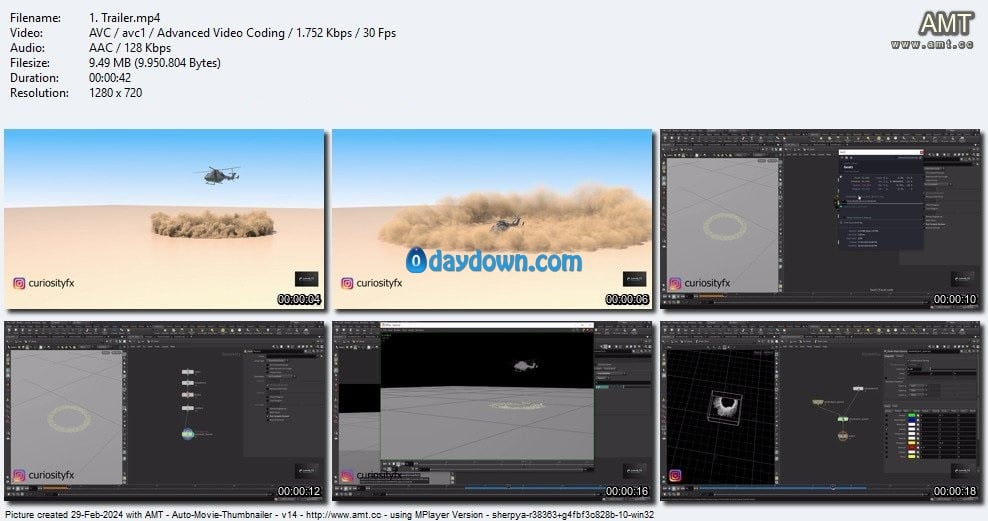Click the video codec line AVC / avc1
Image resolution: width=988 pixels, height=521 pixels.
(243, 33)
